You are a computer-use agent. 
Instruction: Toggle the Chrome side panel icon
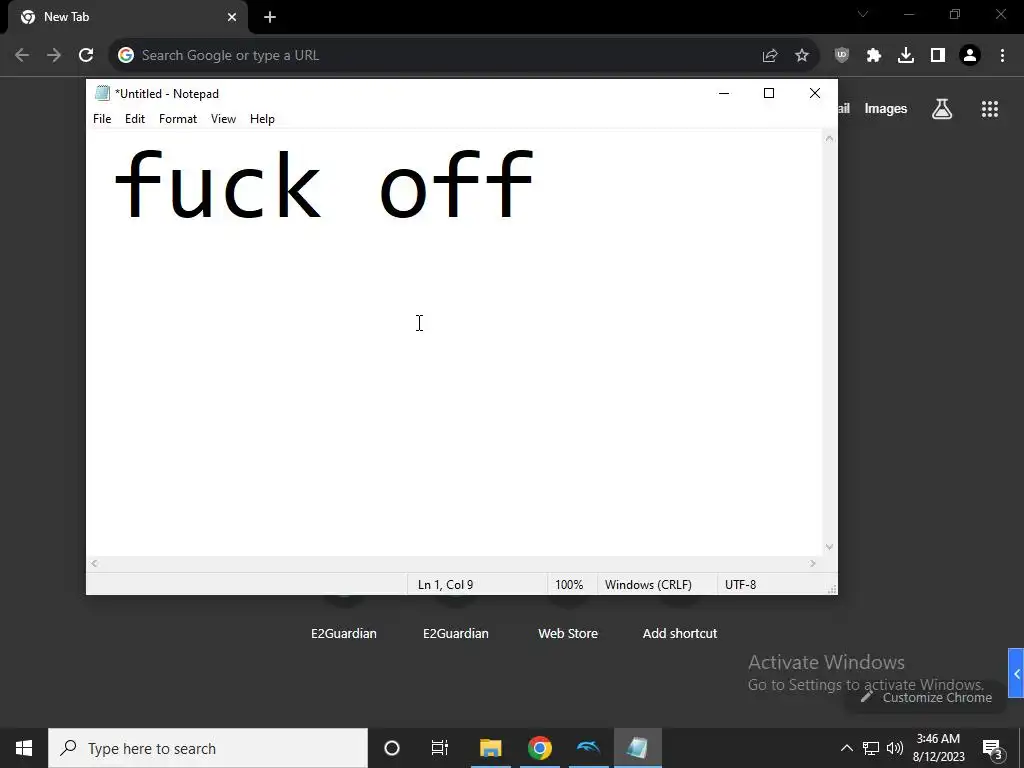(938, 56)
